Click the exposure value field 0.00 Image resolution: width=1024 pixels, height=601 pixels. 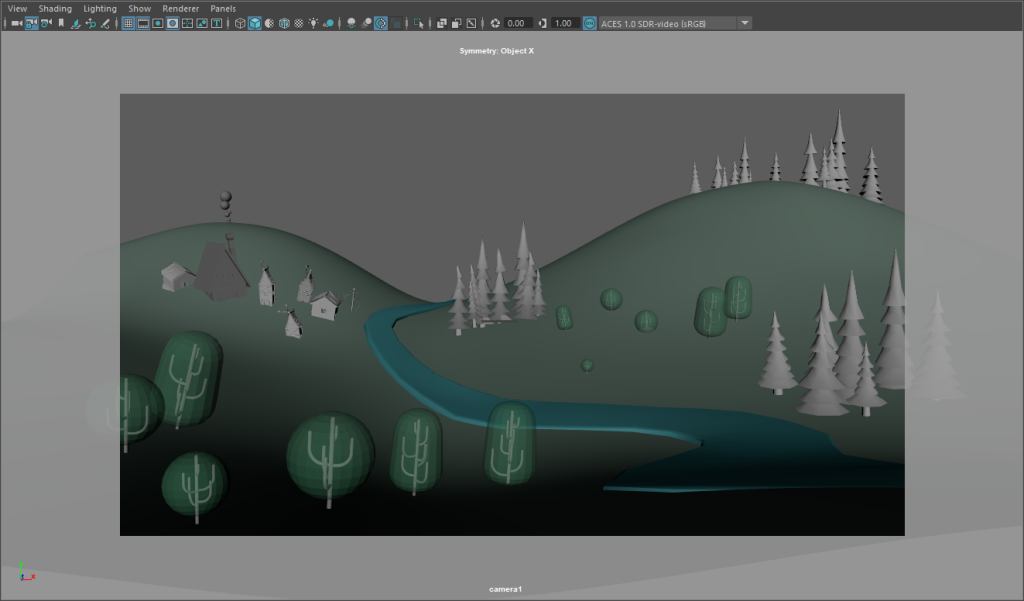(516, 24)
